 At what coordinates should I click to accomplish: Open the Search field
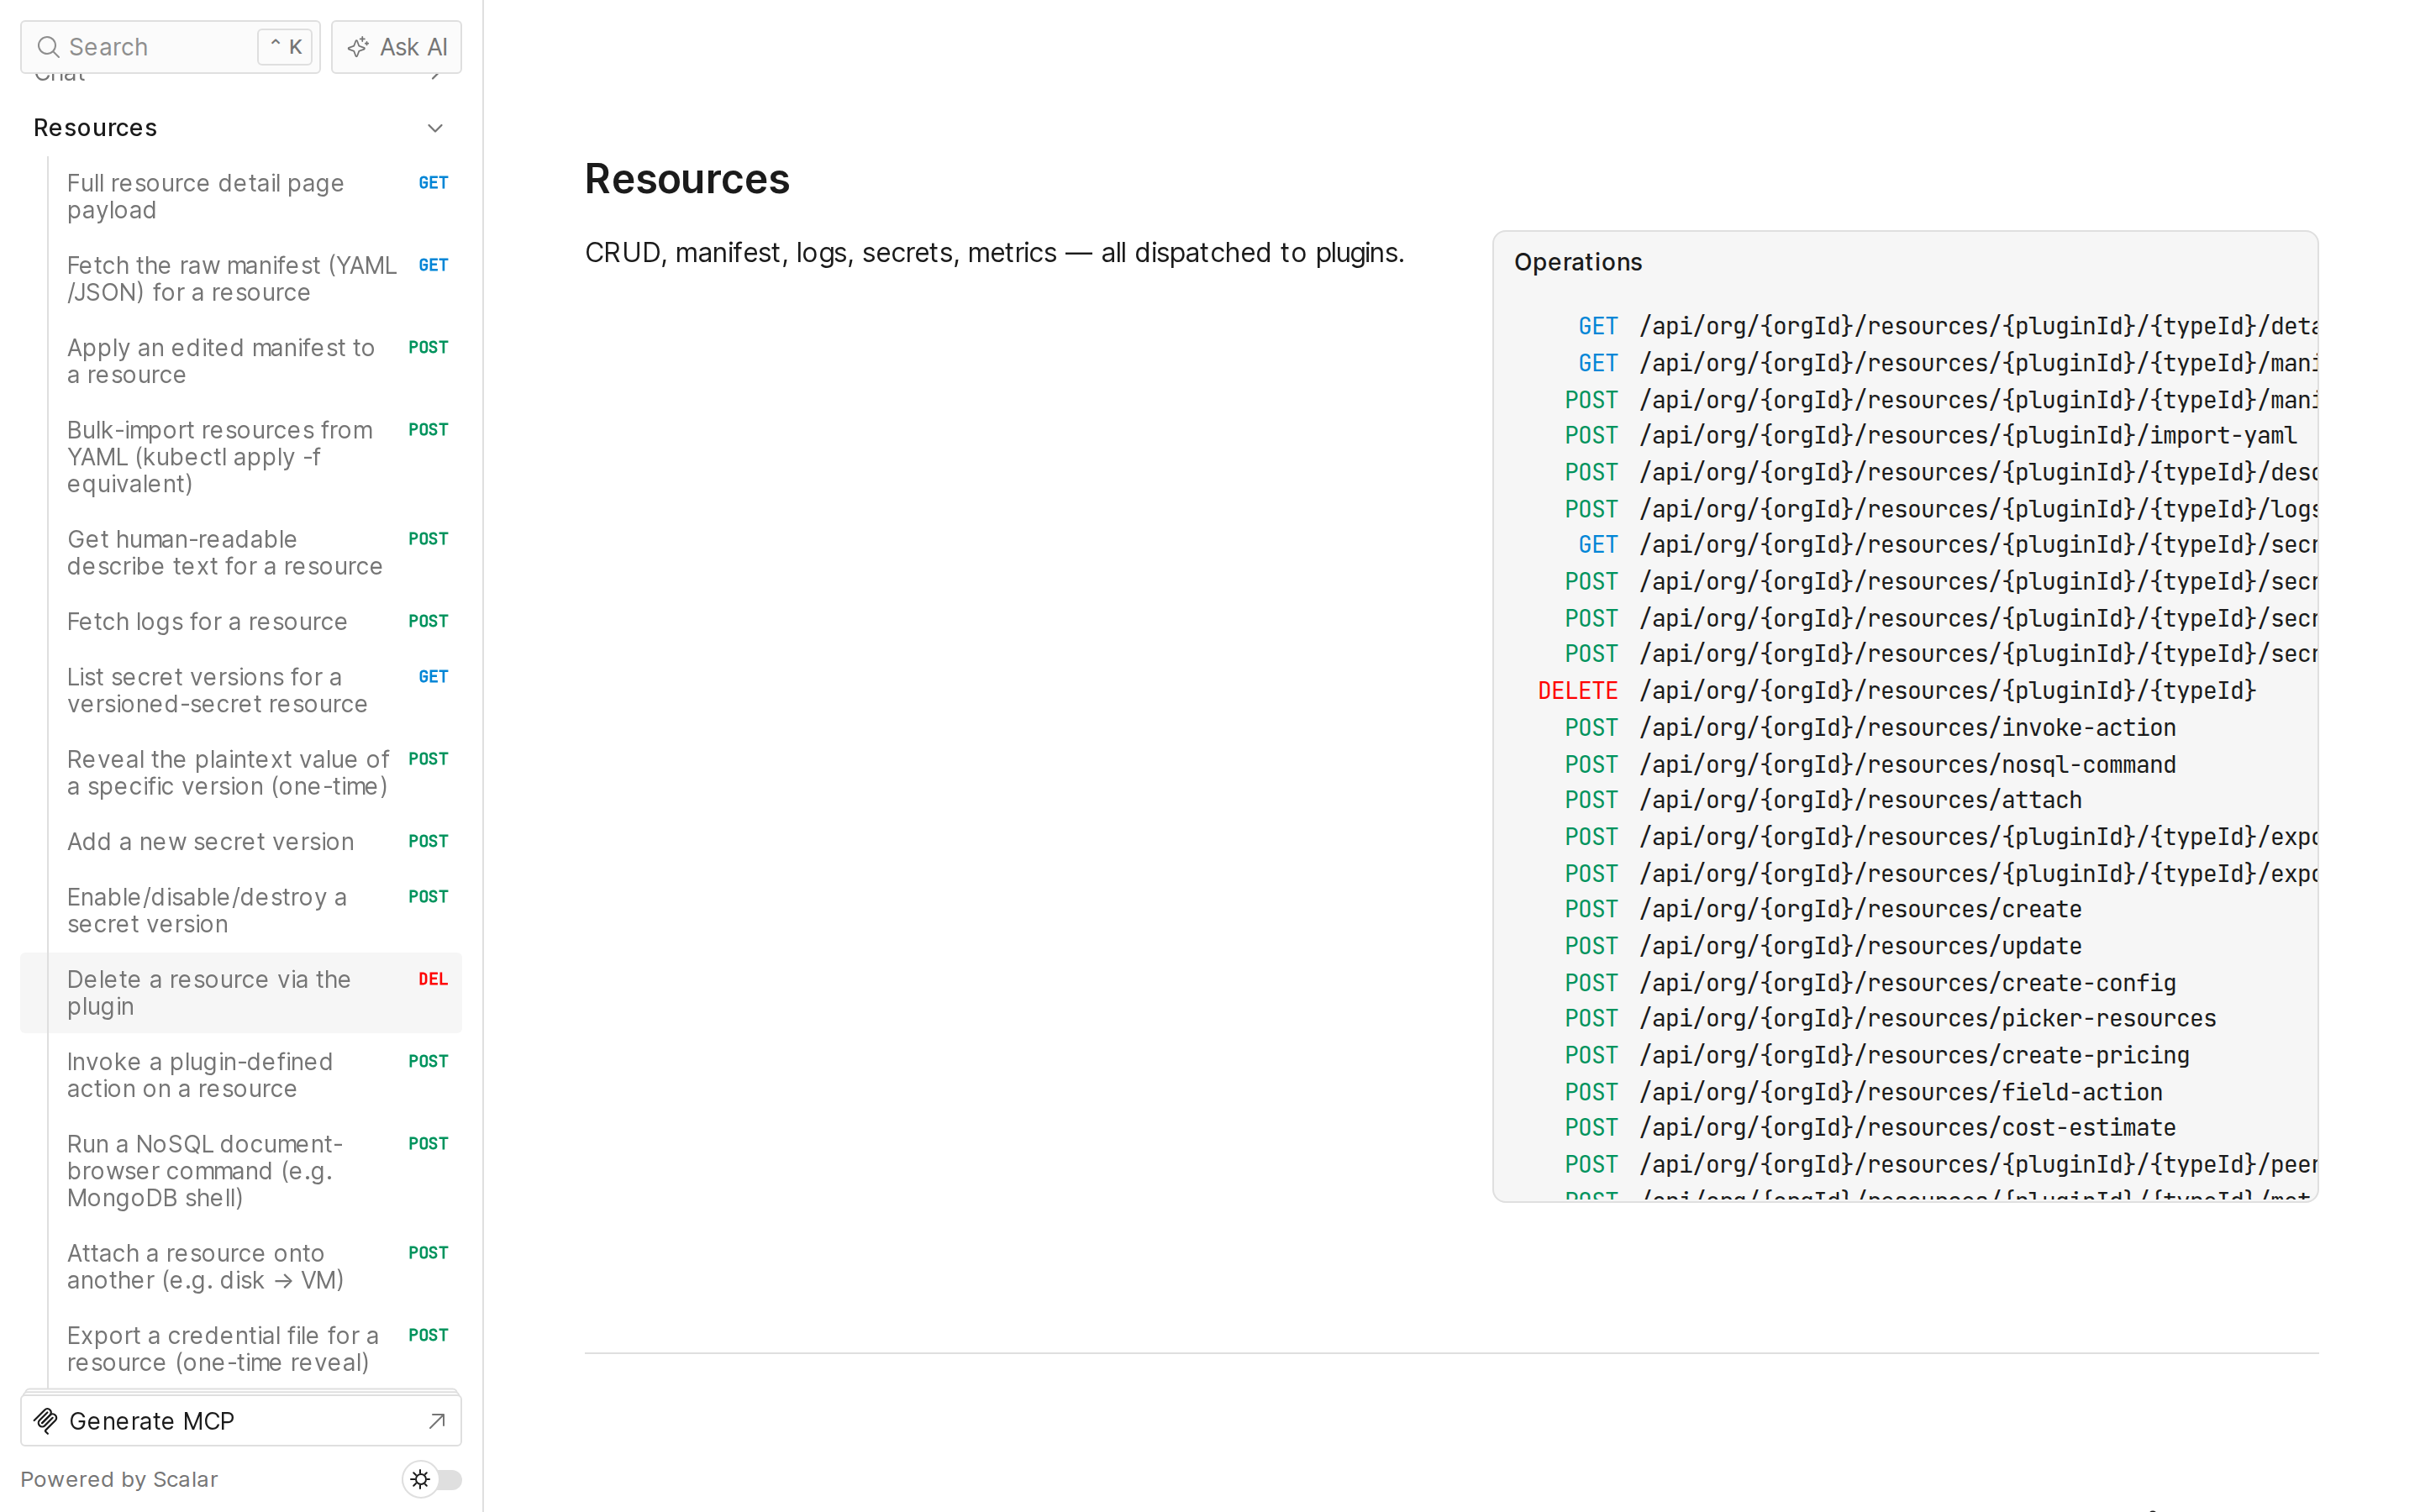[x=170, y=47]
